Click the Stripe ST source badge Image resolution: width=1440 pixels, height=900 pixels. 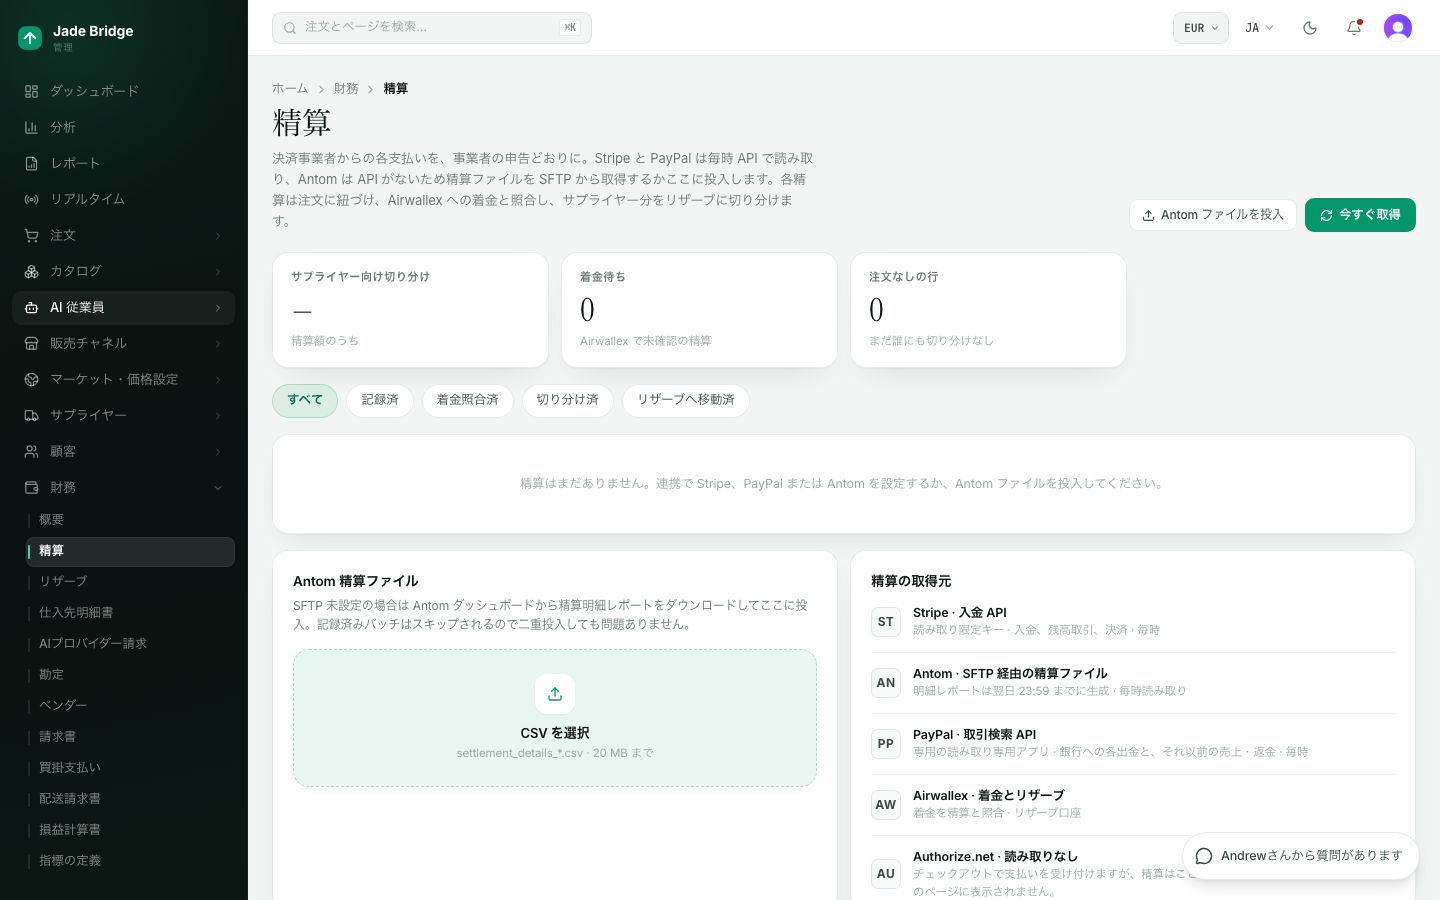click(886, 622)
